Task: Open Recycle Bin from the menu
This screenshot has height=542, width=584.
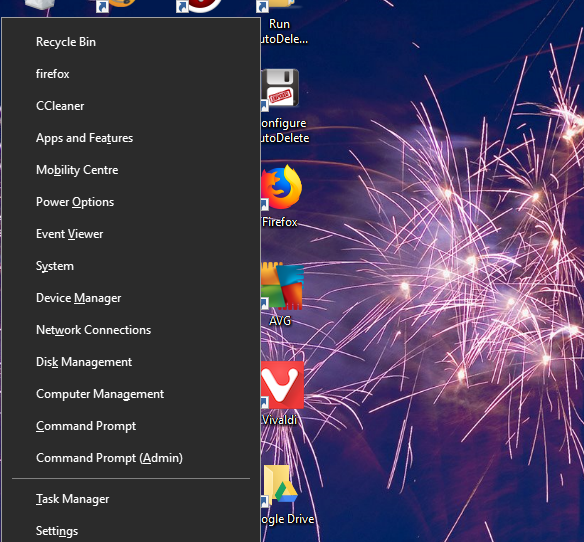Action: pos(130,42)
